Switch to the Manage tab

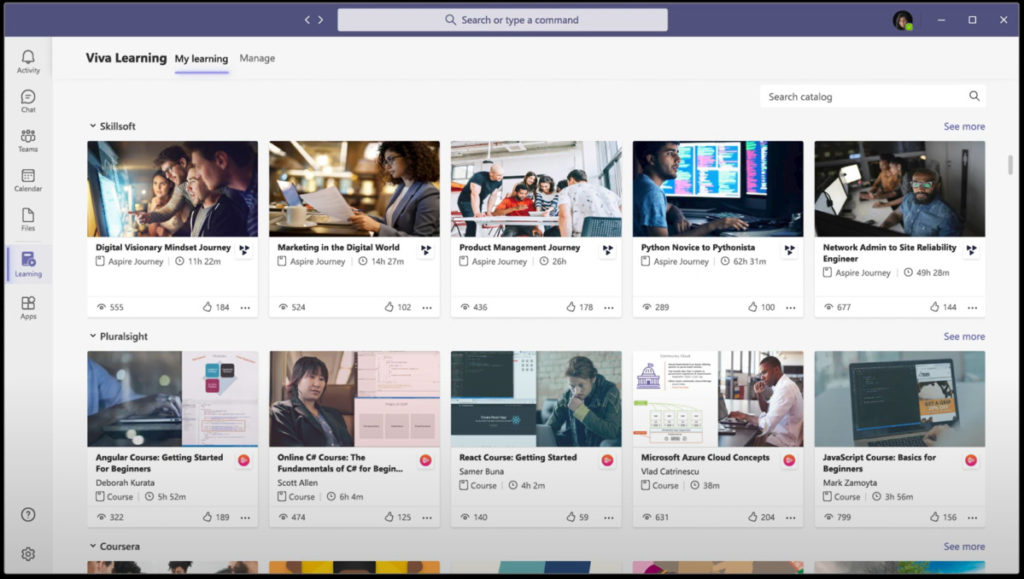(257, 58)
